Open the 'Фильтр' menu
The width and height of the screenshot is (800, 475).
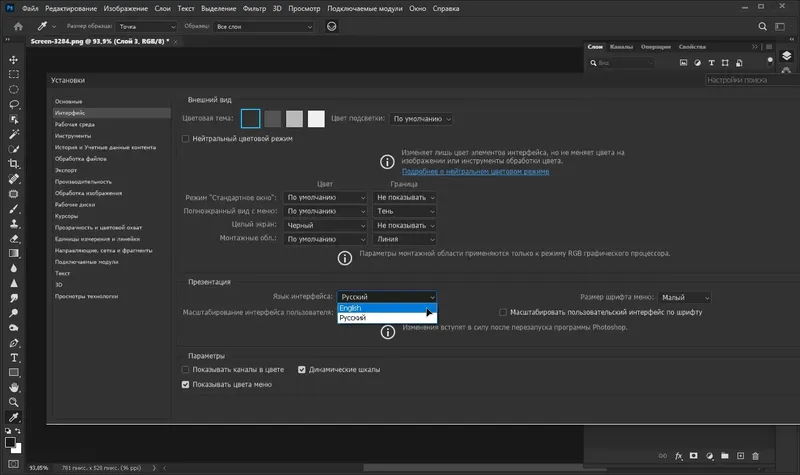[254, 9]
